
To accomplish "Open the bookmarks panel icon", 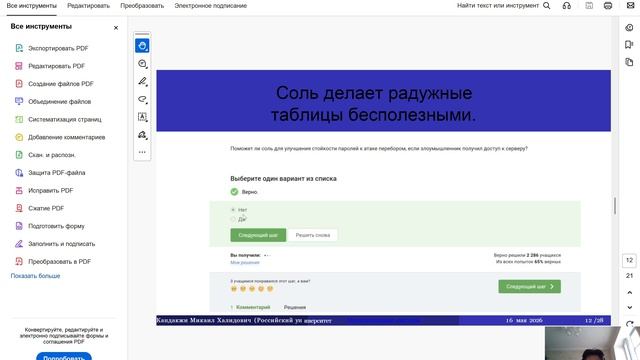I will pyautogui.click(x=629, y=44).
